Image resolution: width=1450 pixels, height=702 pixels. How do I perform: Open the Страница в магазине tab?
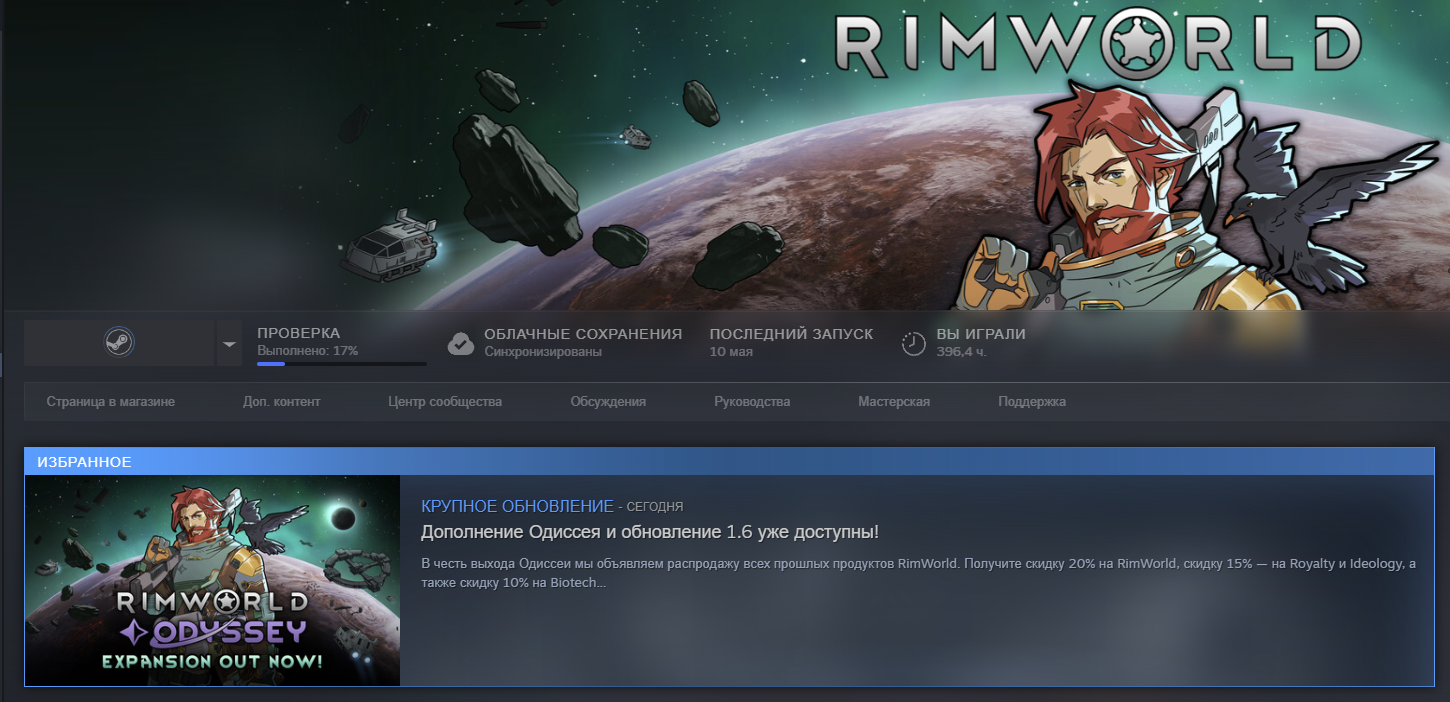click(111, 402)
